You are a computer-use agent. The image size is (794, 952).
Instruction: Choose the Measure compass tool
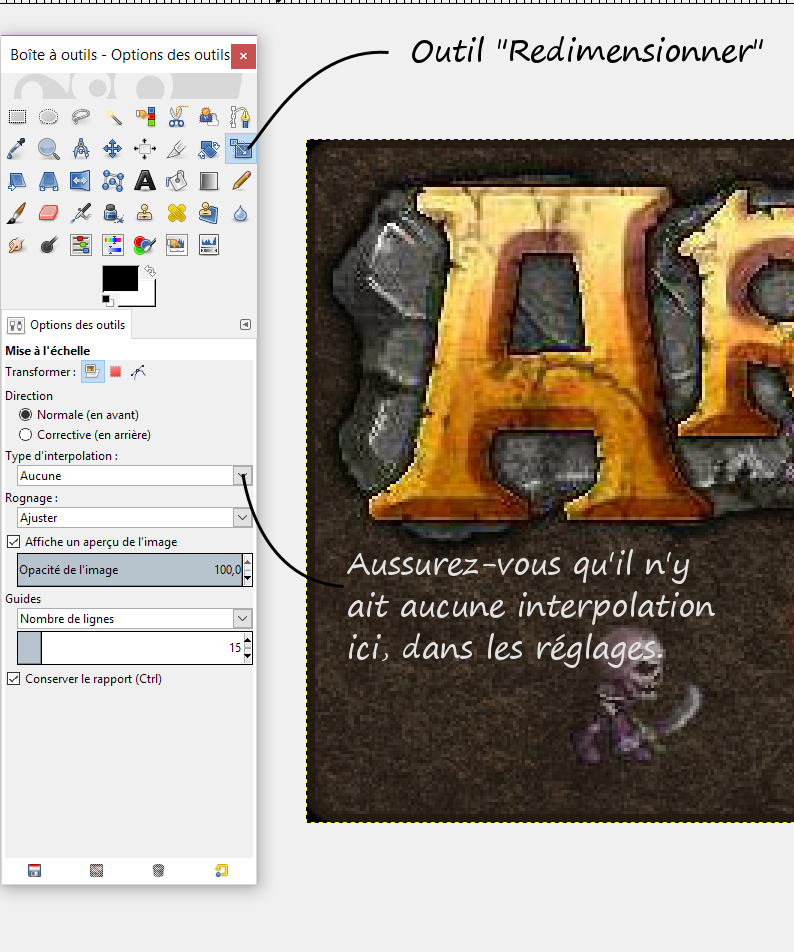[81, 149]
